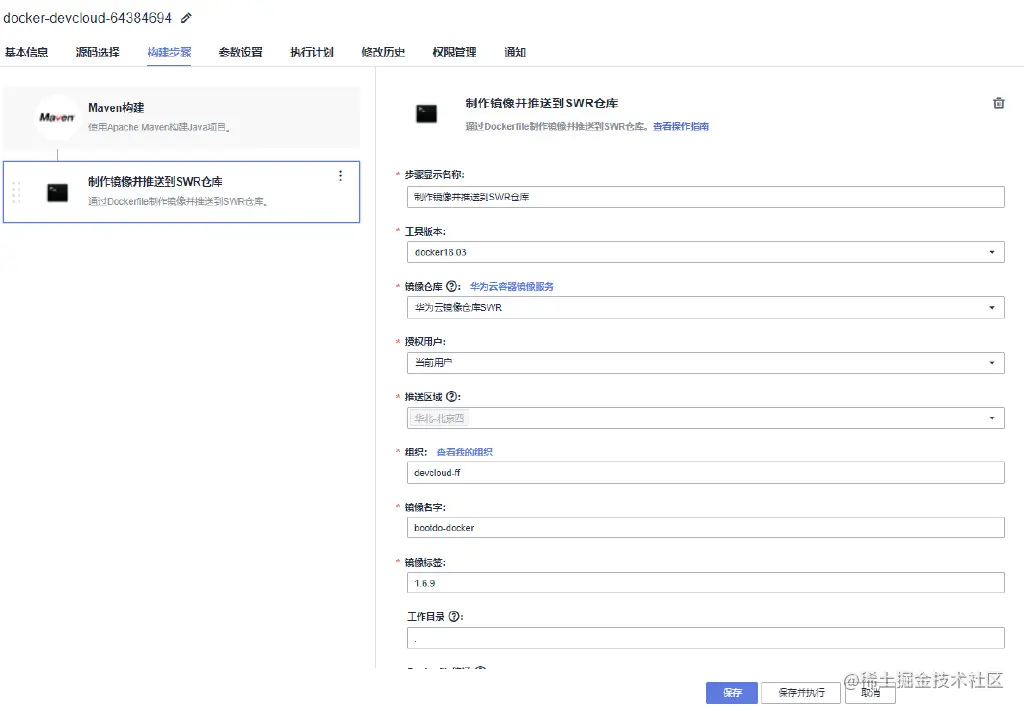Switch to the 通知 tab
This screenshot has height=711, width=1024.
515,52
